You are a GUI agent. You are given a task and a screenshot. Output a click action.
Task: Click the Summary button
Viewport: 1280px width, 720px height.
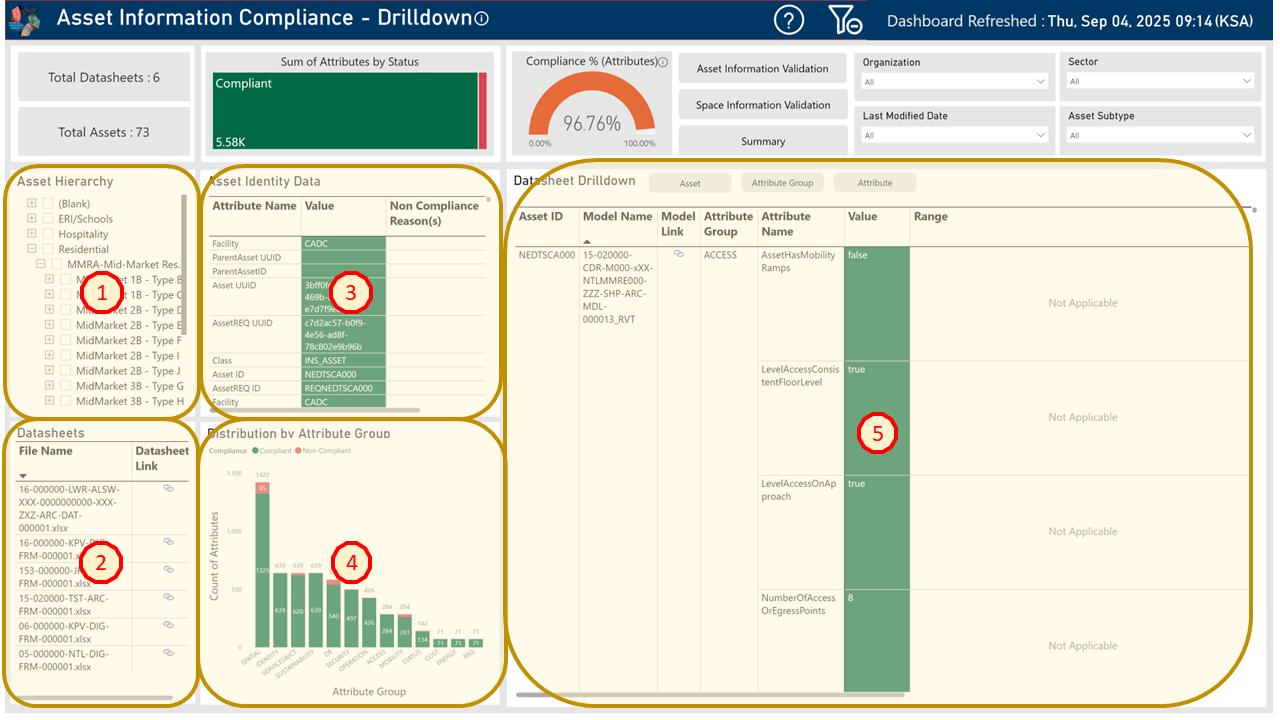click(x=762, y=141)
